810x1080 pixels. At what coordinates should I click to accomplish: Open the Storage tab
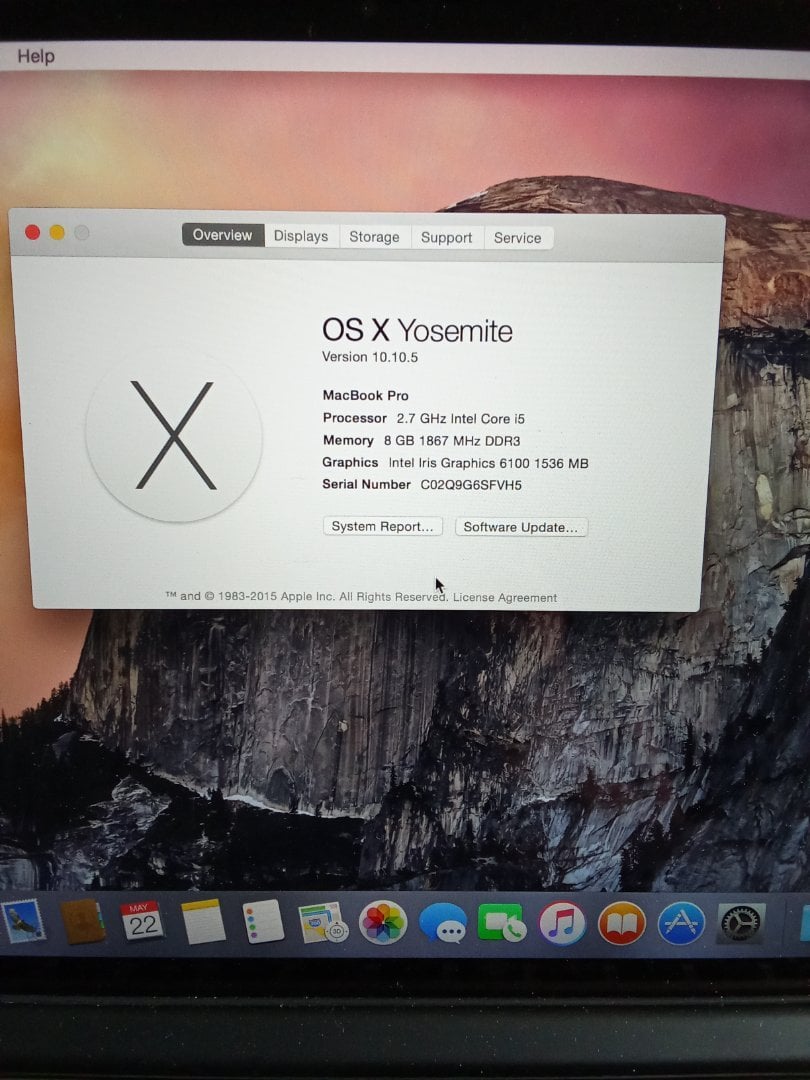point(374,237)
